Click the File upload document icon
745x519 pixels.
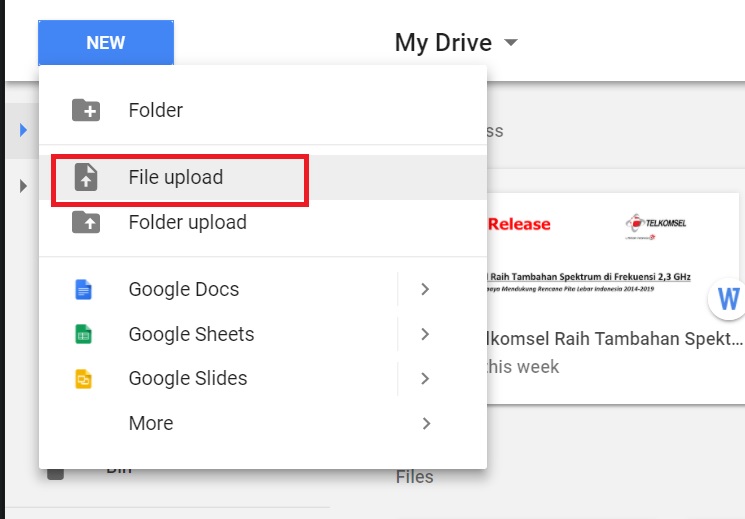86,177
